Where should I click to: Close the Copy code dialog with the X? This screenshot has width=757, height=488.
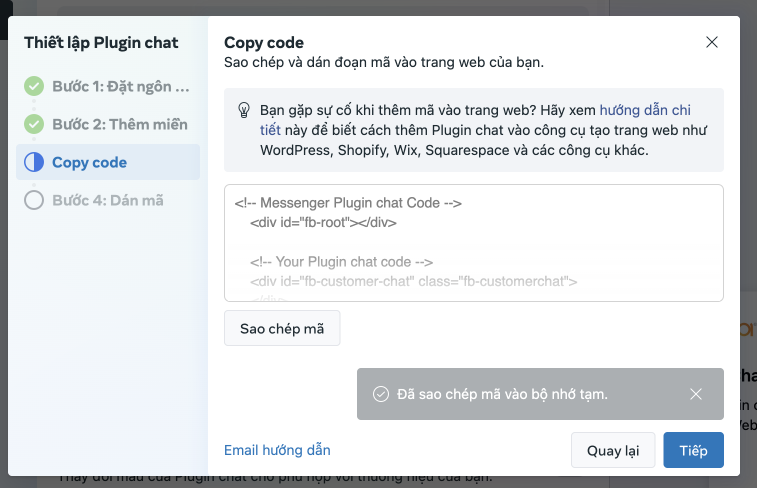pos(712,42)
